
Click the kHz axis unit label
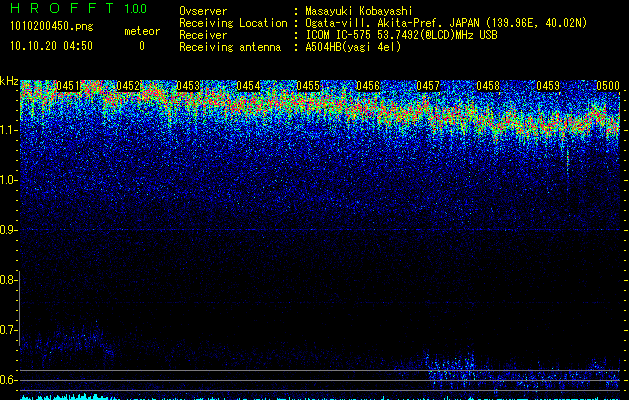click(9, 81)
